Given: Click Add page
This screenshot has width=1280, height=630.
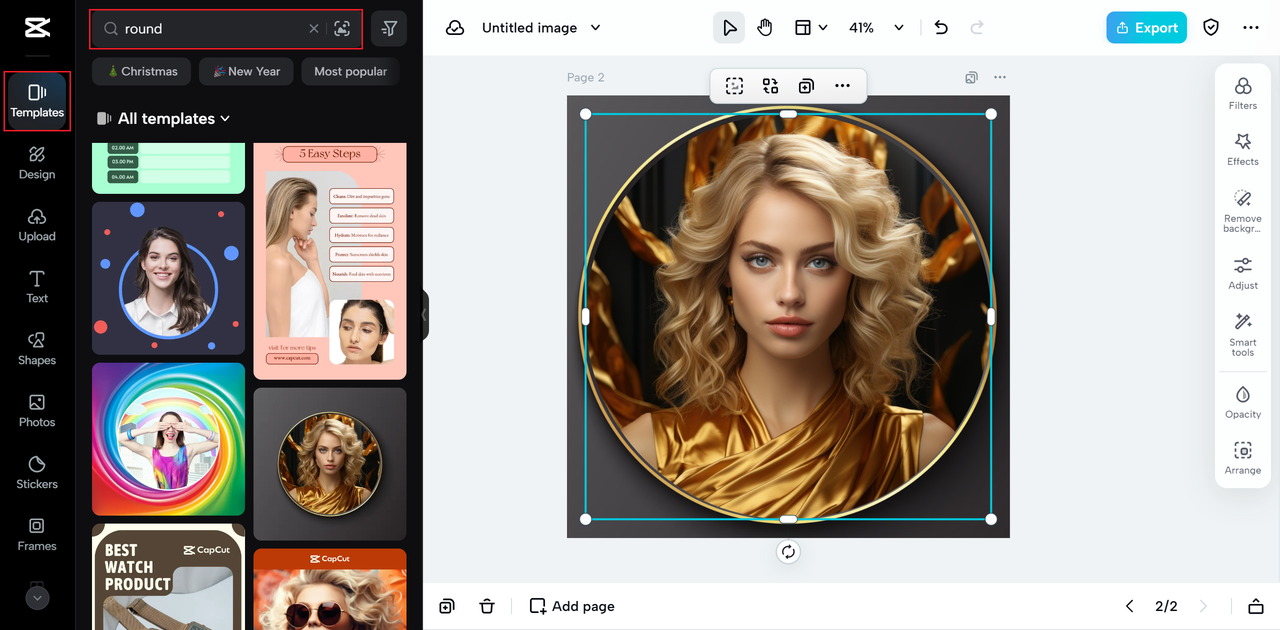Looking at the screenshot, I should click(x=572, y=606).
